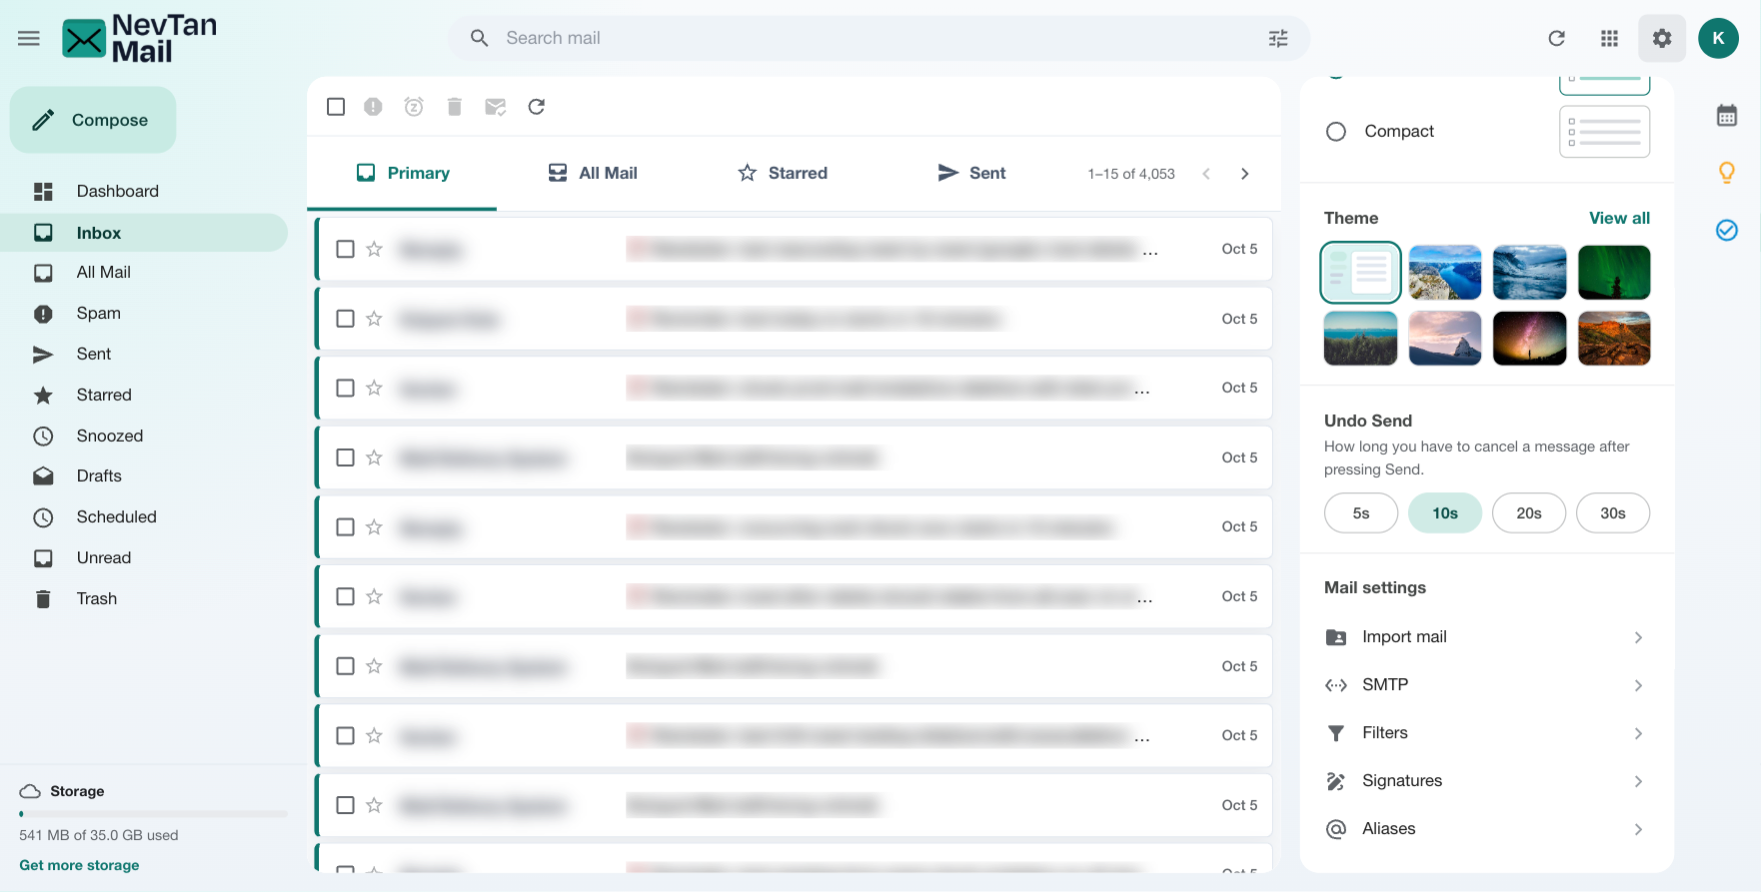Image resolution: width=1761 pixels, height=892 pixels.
Task: Click the Compose button
Action: point(93,120)
